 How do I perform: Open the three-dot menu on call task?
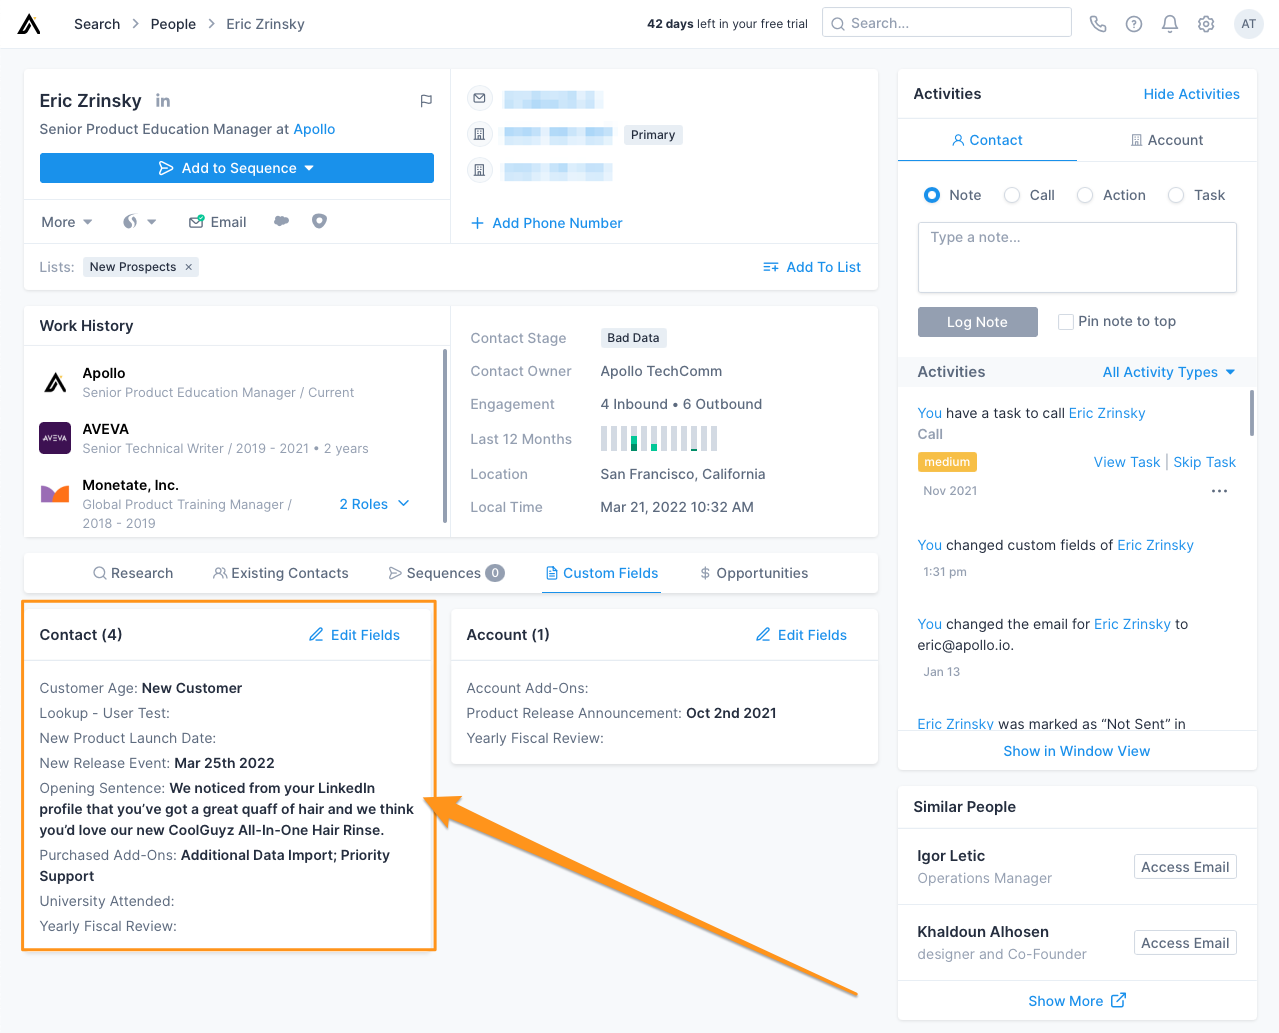(1219, 491)
